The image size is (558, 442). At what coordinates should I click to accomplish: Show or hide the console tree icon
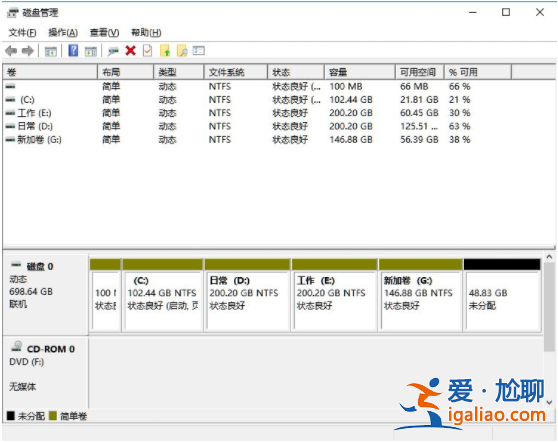coord(51,52)
